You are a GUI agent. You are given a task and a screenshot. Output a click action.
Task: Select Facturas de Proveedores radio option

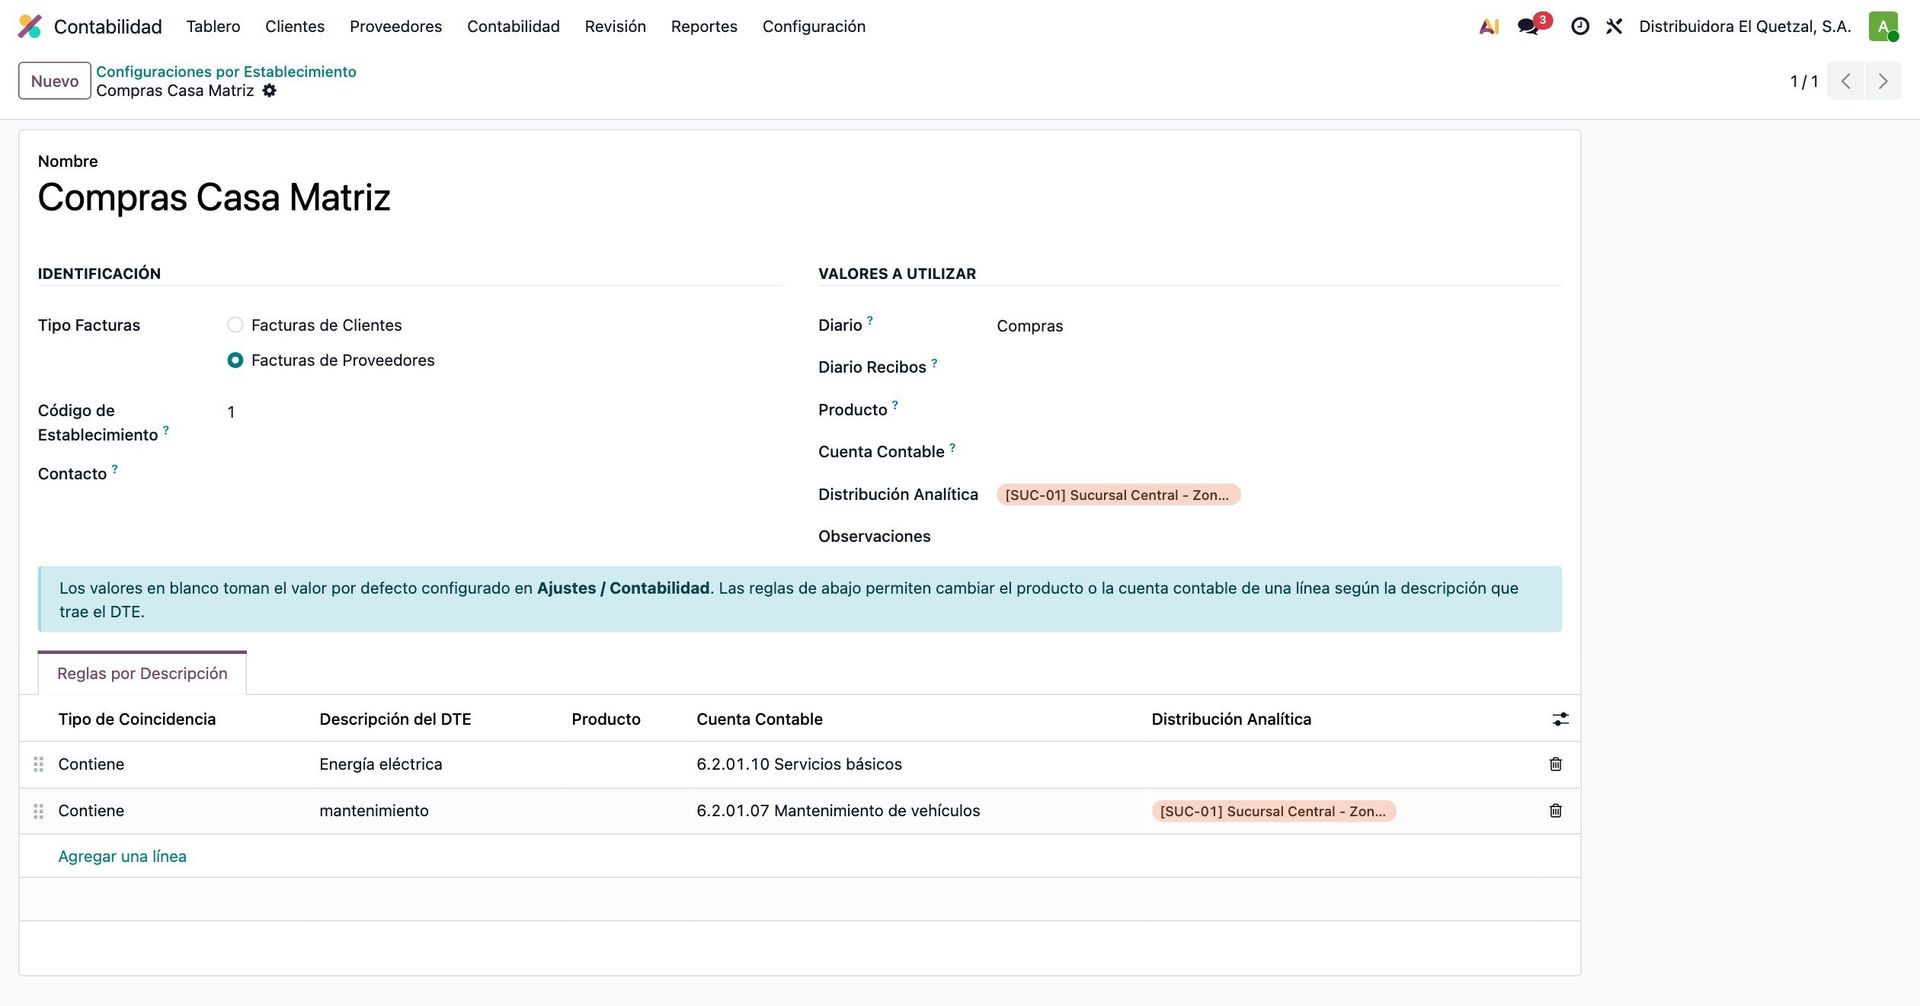235,360
